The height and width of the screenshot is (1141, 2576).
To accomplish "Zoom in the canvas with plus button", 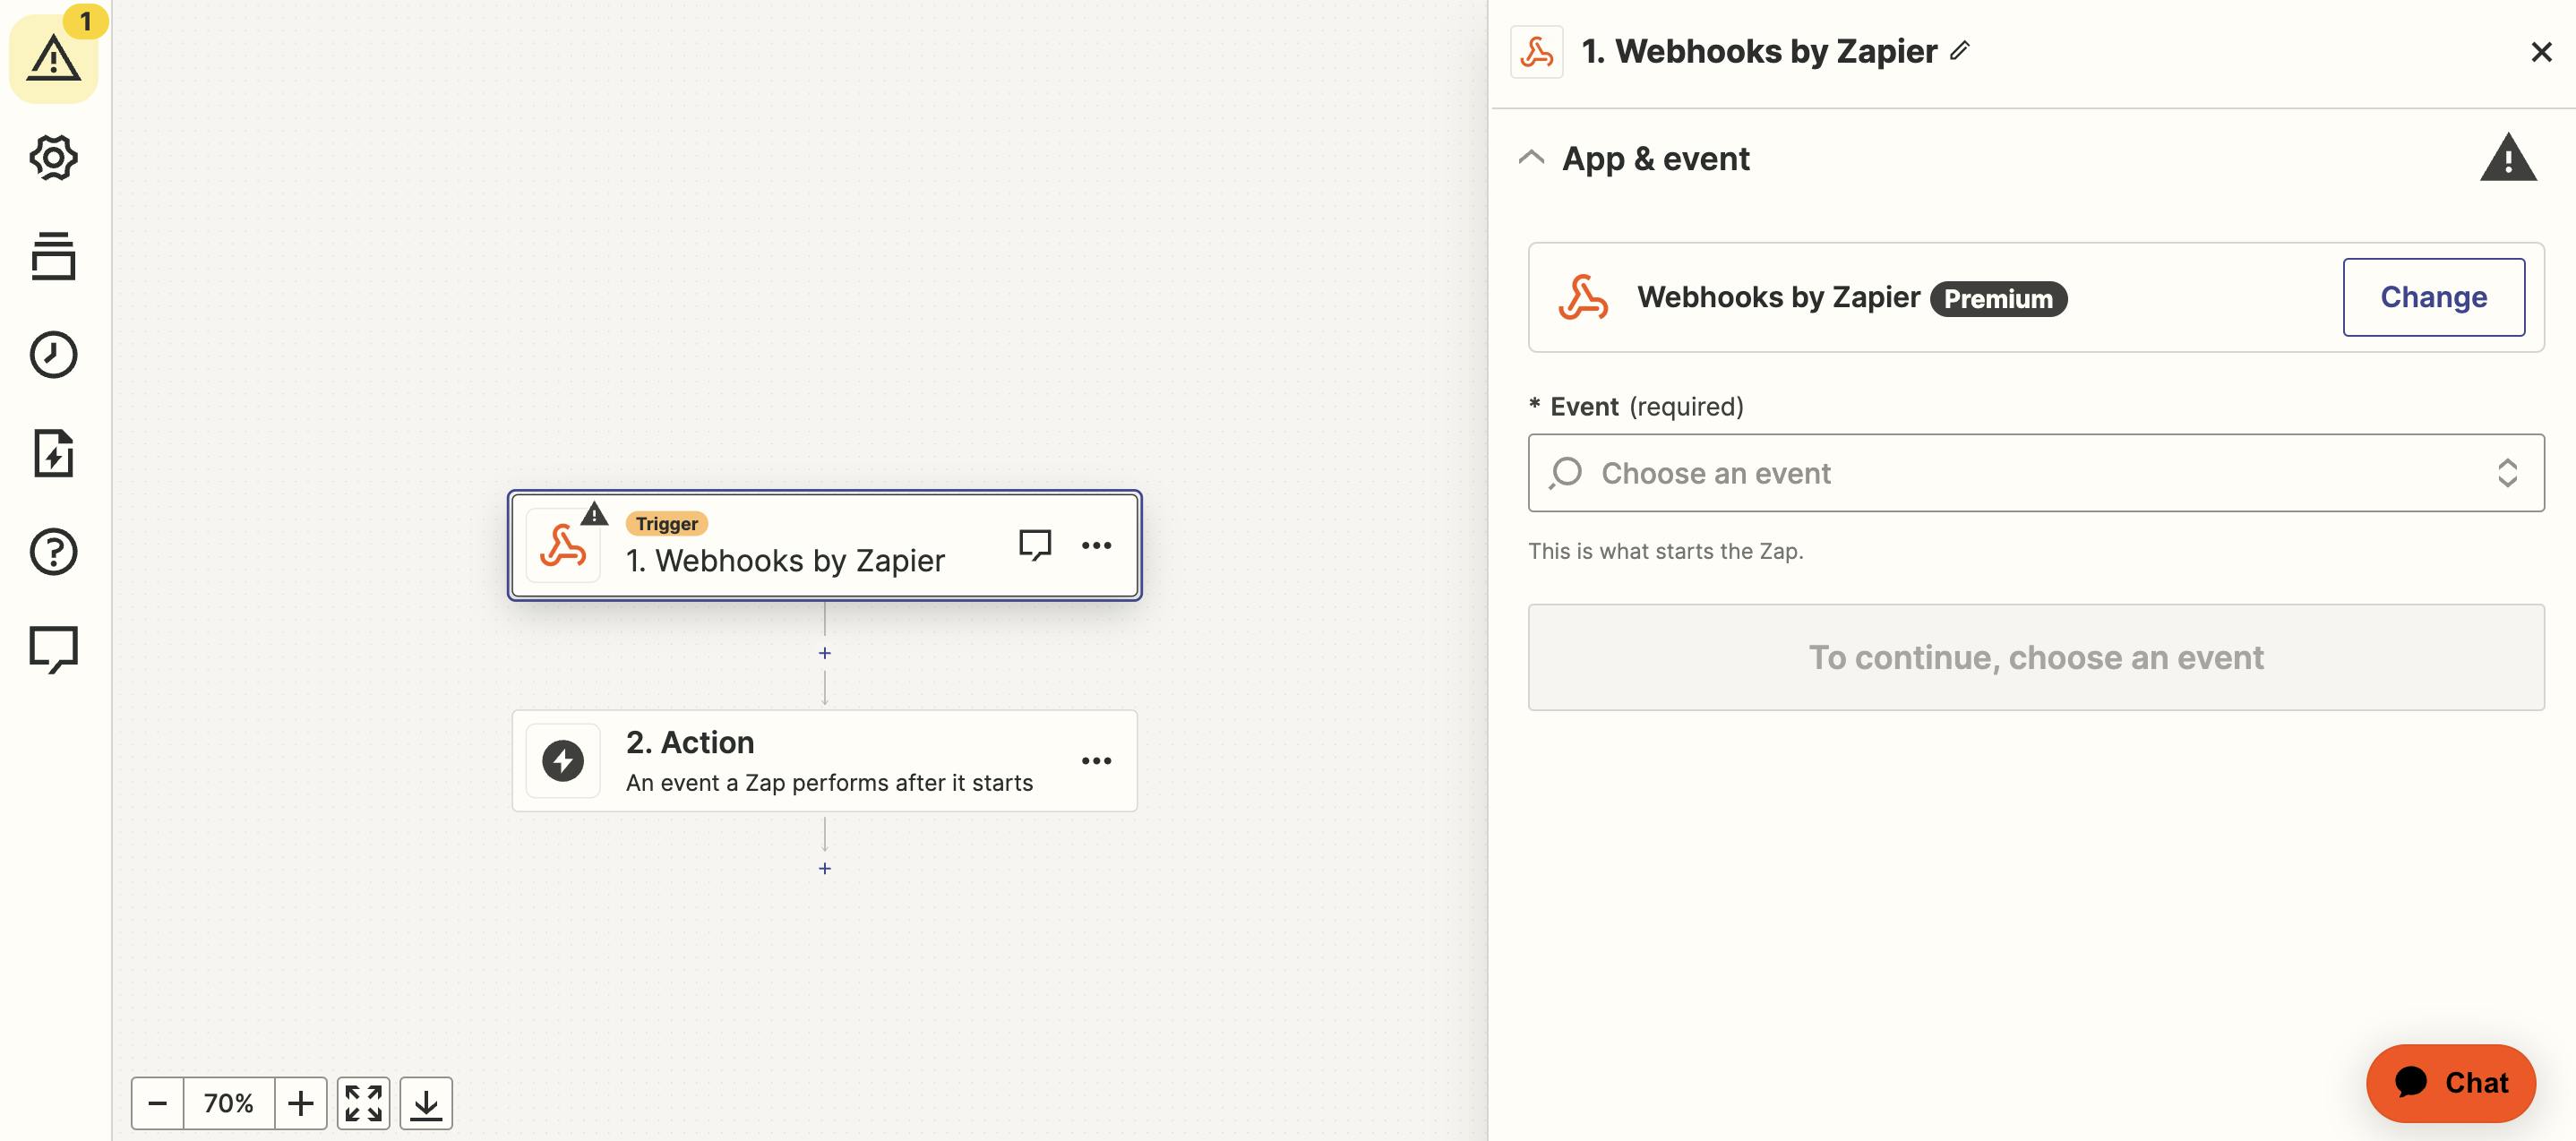I will pos(300,1103).
